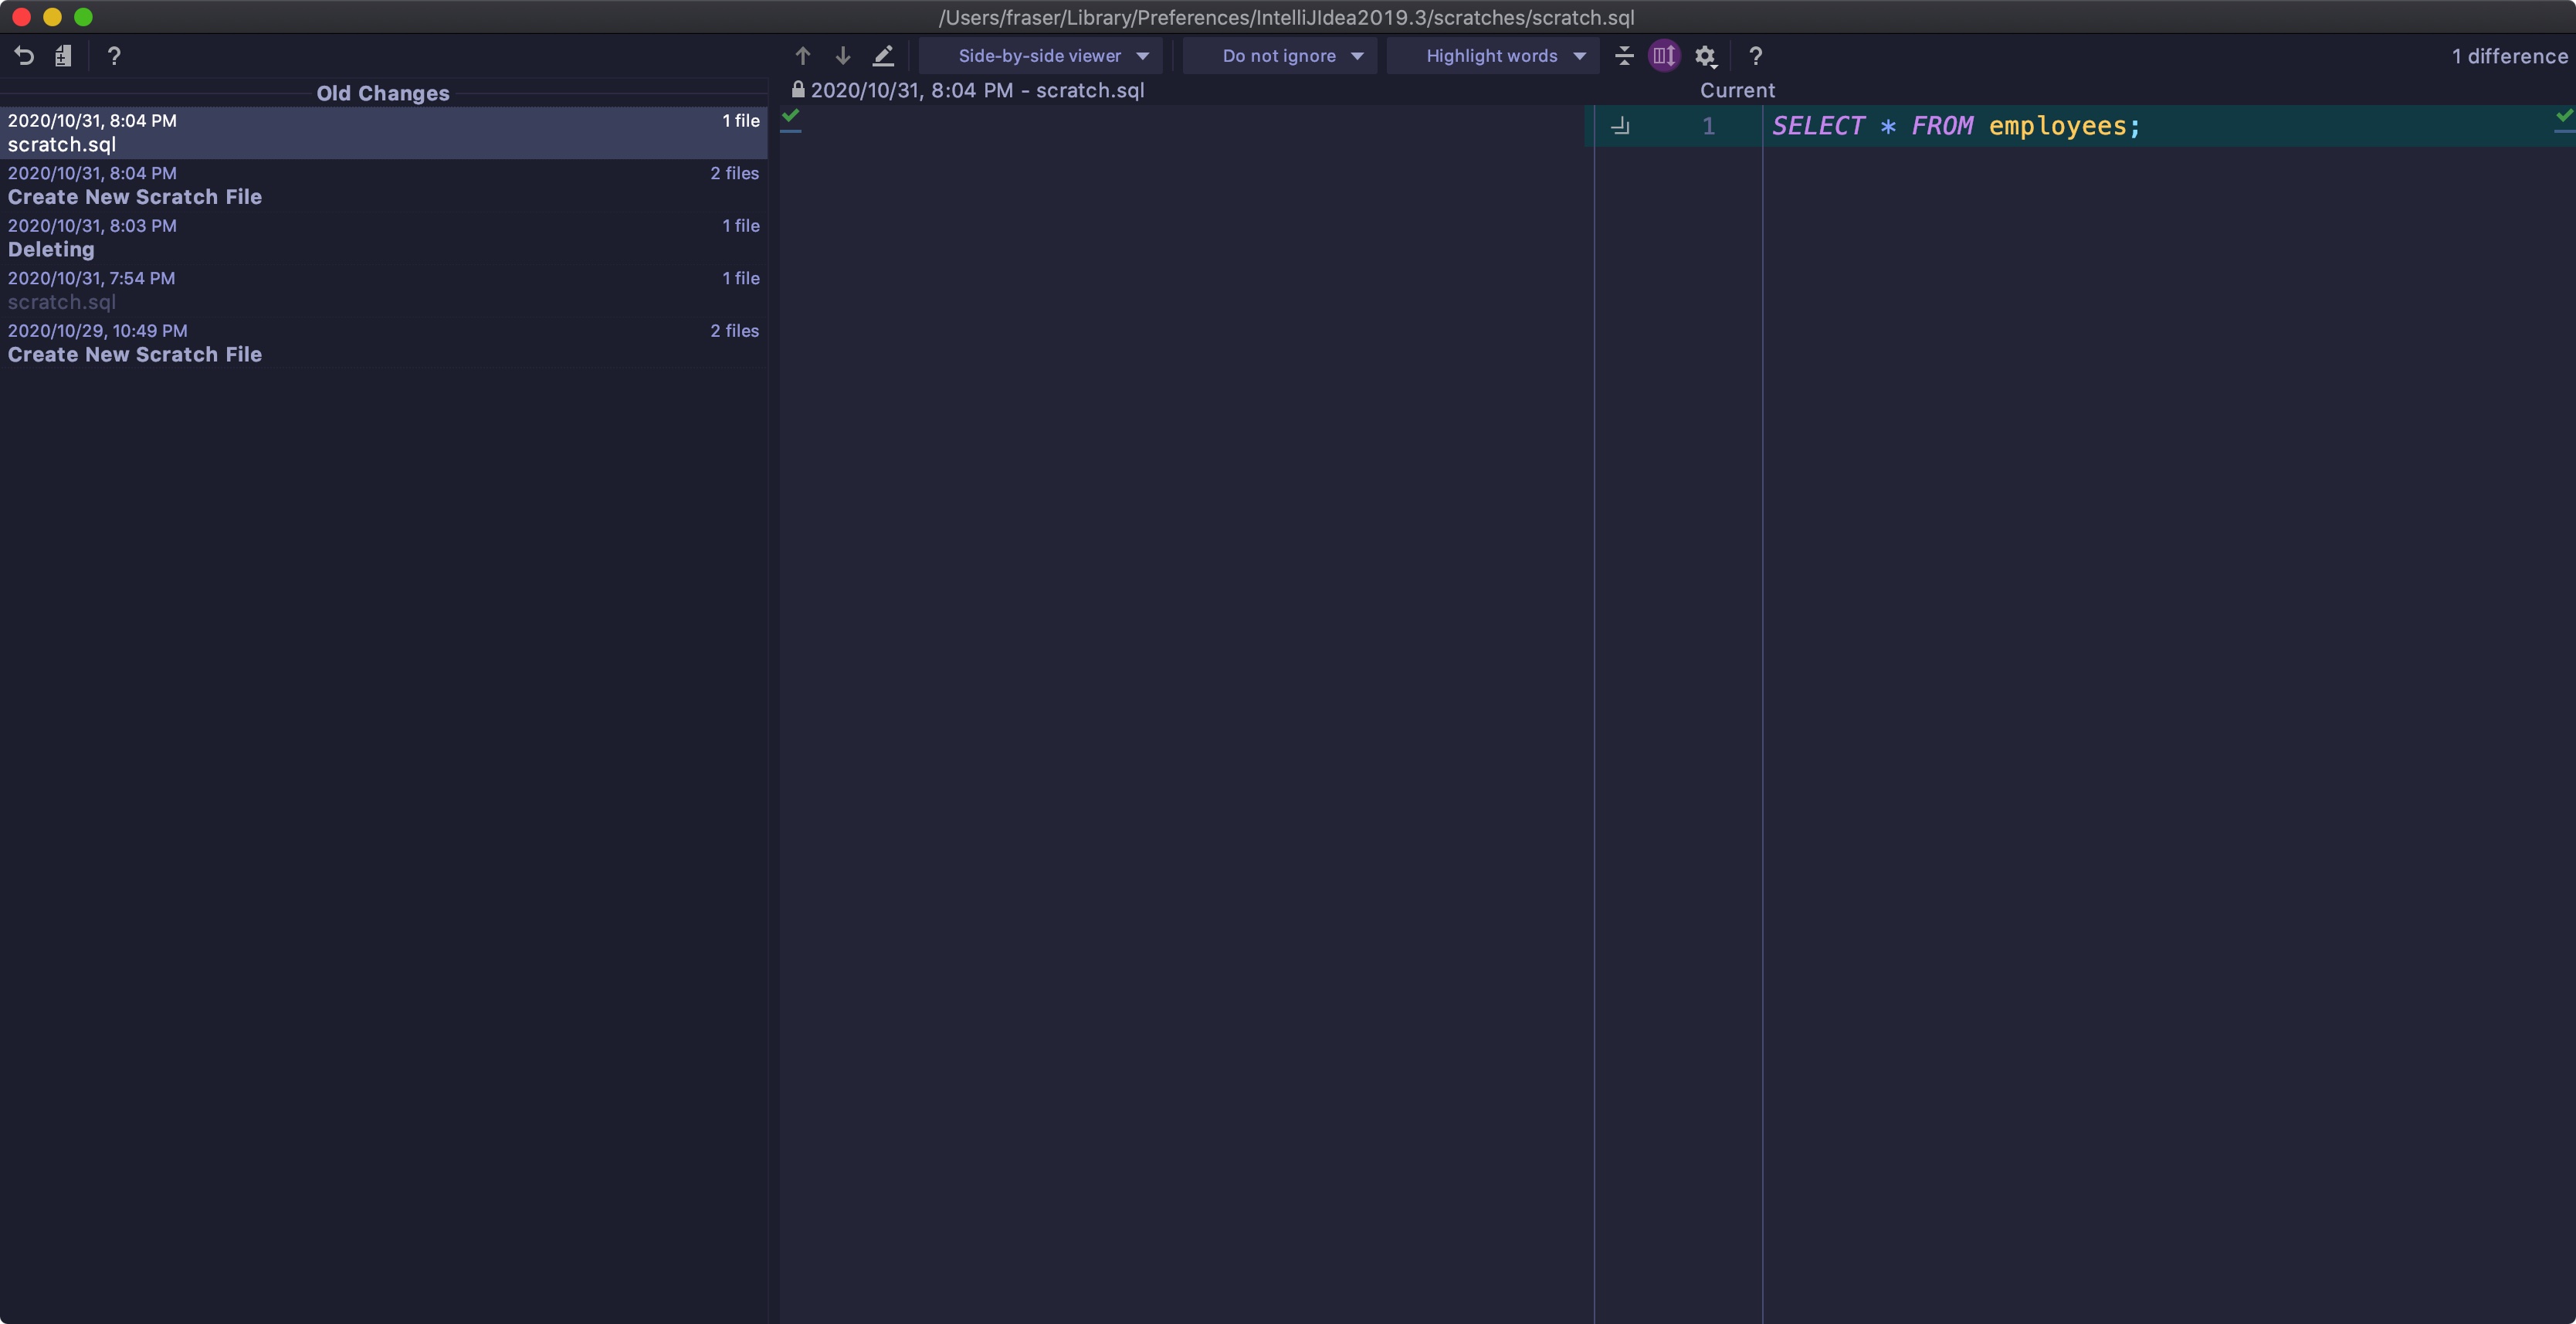Click the SELECT statement line in the Current pane
Image resolution: width=2576 pixels, height=1324 pixels.
(1955, 126)
